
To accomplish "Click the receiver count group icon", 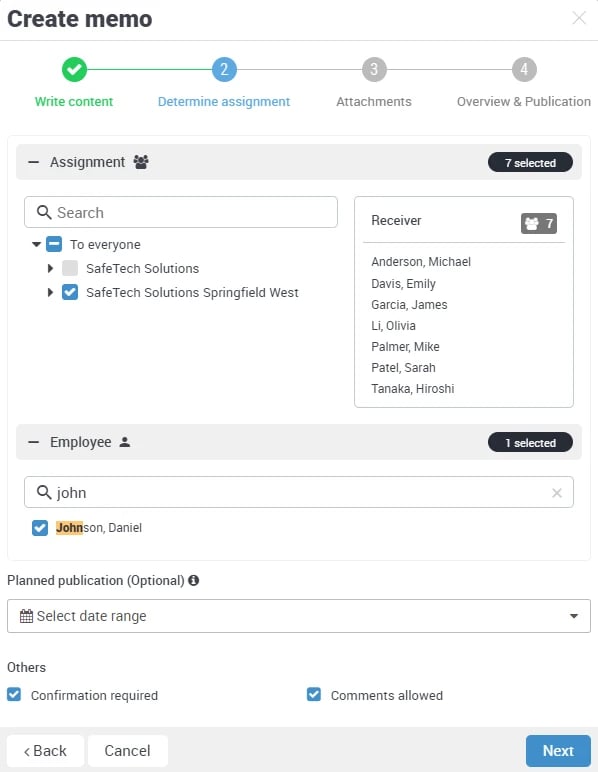I will click(x=532, y=224).
